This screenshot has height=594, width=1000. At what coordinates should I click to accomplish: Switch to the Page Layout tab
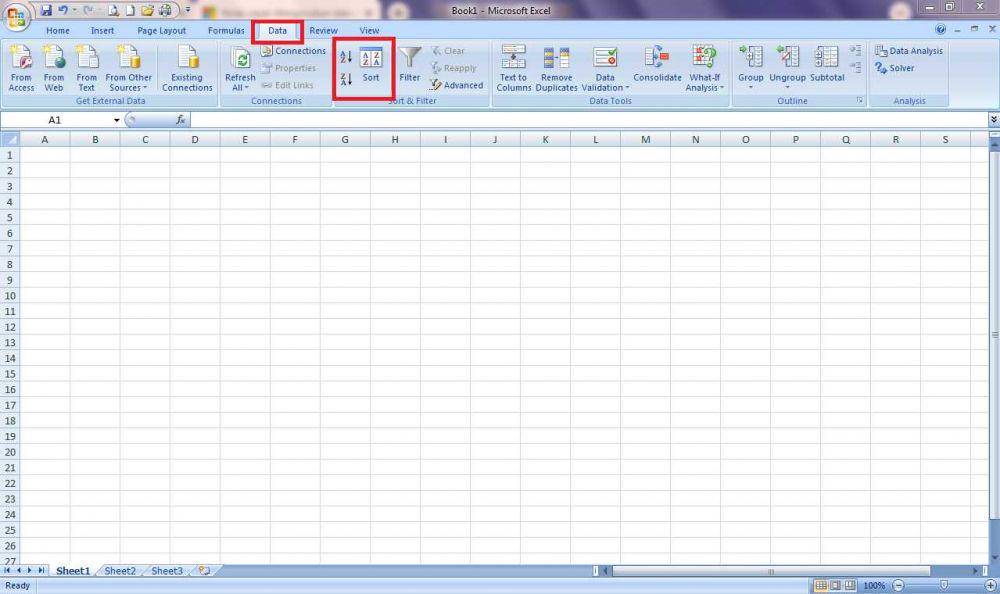pyautogui.click(x=161, y=30)
